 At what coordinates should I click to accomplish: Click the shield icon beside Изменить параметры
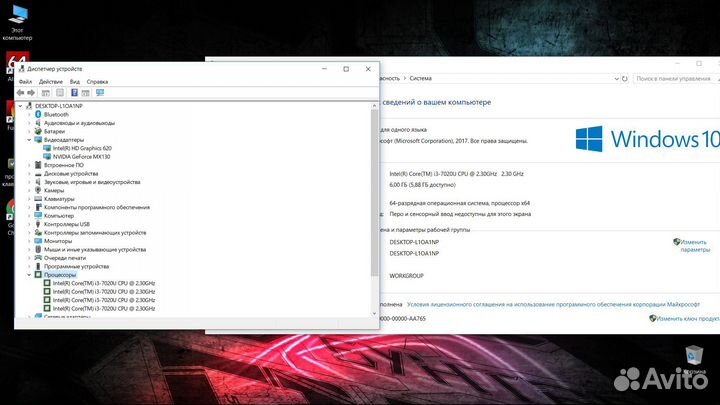pos(676,242)
